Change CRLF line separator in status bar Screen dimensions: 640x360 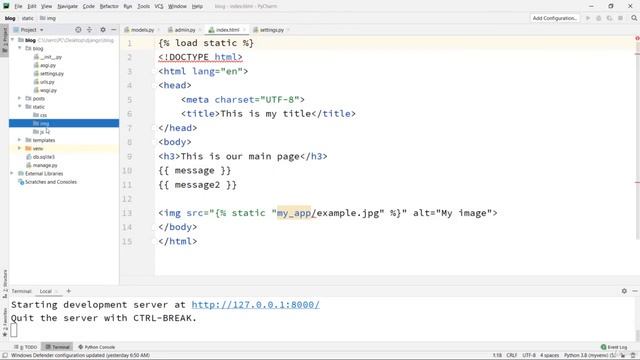511,356
